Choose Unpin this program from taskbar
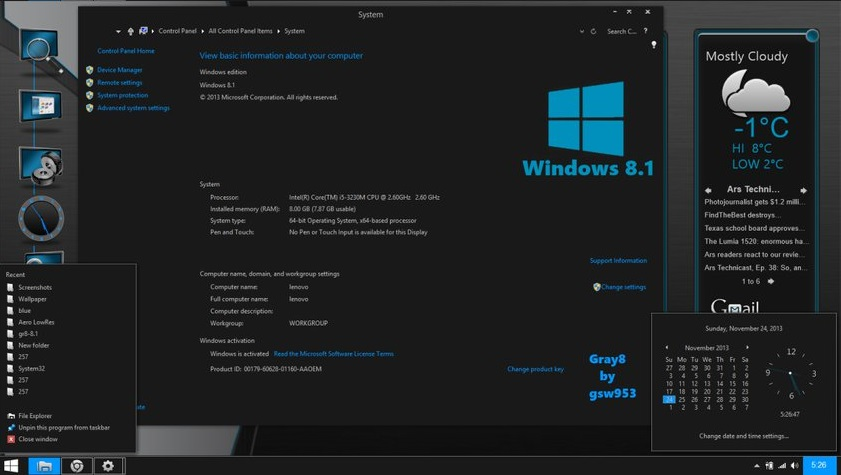 [64, 427]
